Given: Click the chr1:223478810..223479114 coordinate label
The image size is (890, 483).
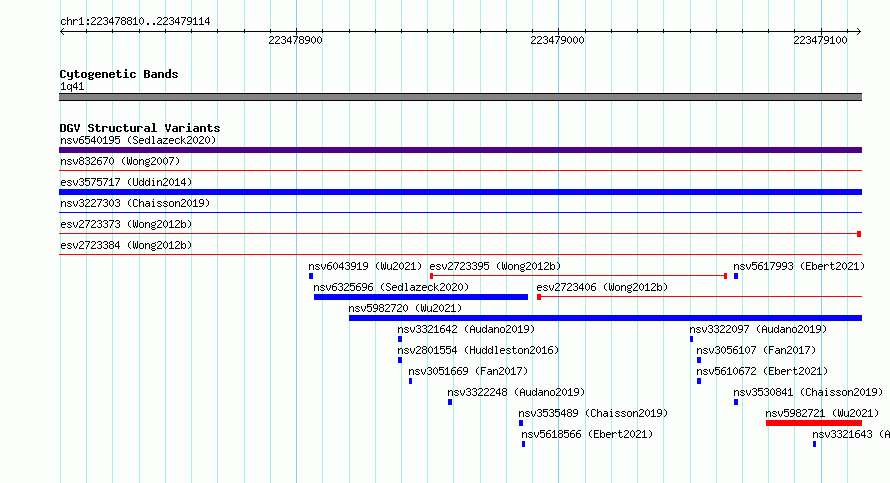Looking at the screenshot, I should click(x=135, y=22).
